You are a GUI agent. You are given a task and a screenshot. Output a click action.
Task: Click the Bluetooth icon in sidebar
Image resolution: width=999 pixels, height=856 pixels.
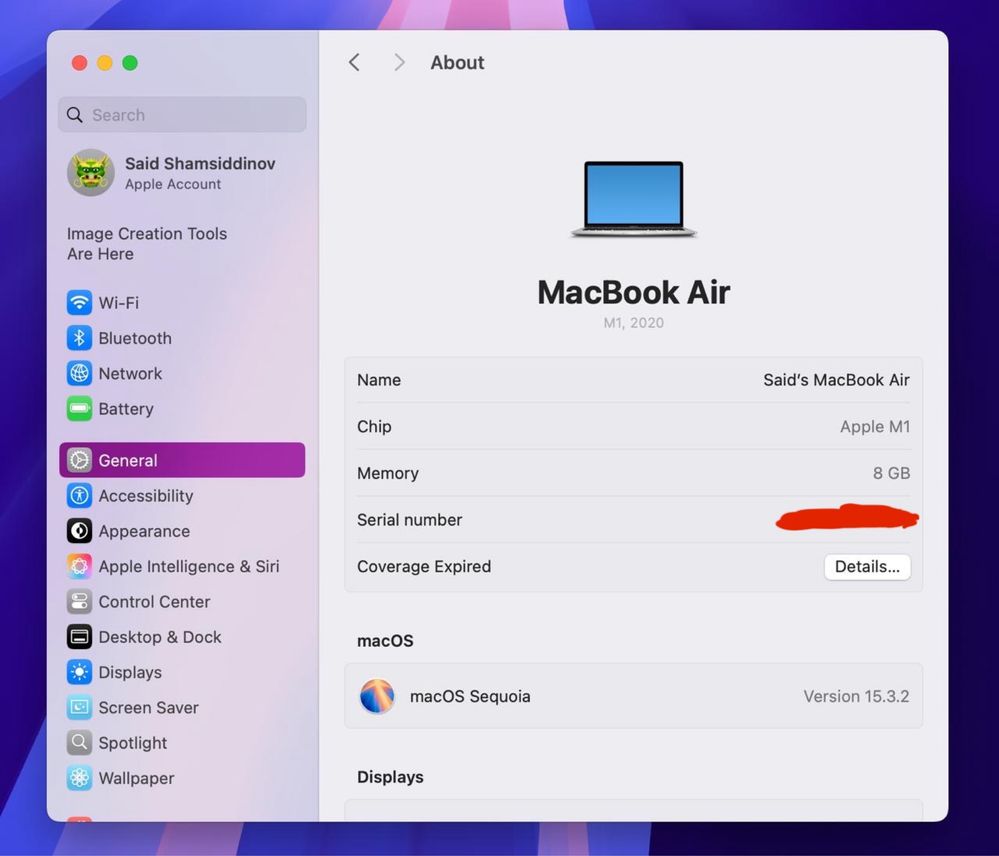coord(79,338)
